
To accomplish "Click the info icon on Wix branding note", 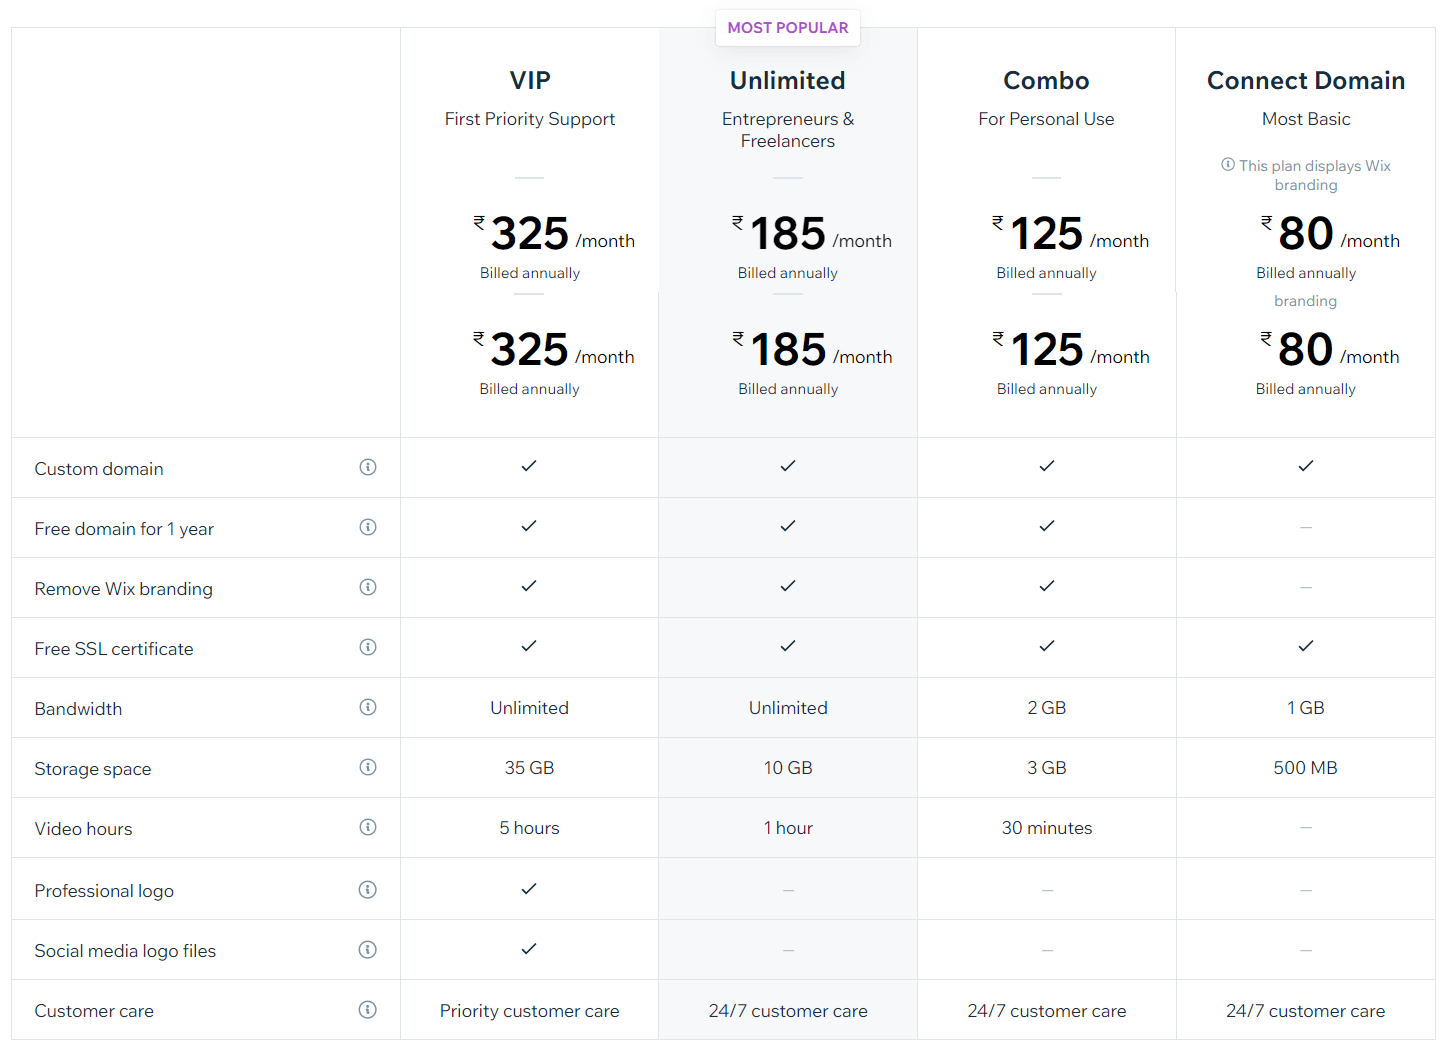I will coord(1228,165).
